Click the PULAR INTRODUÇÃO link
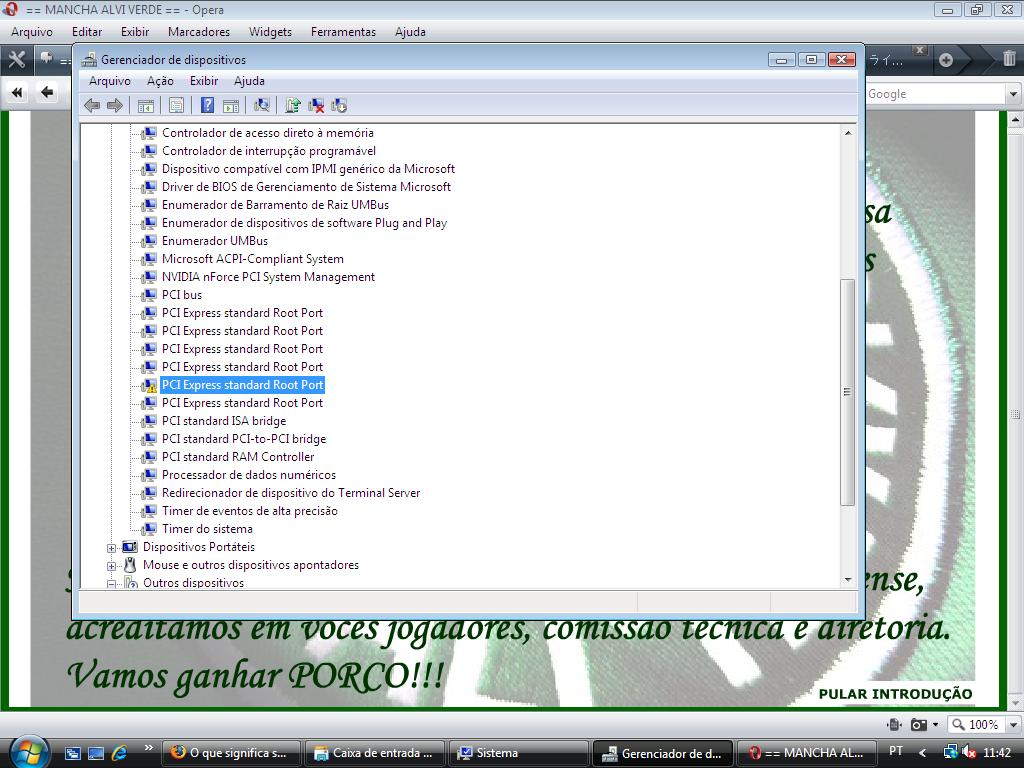Screen dimensions: 1024x768 point(895,694)
